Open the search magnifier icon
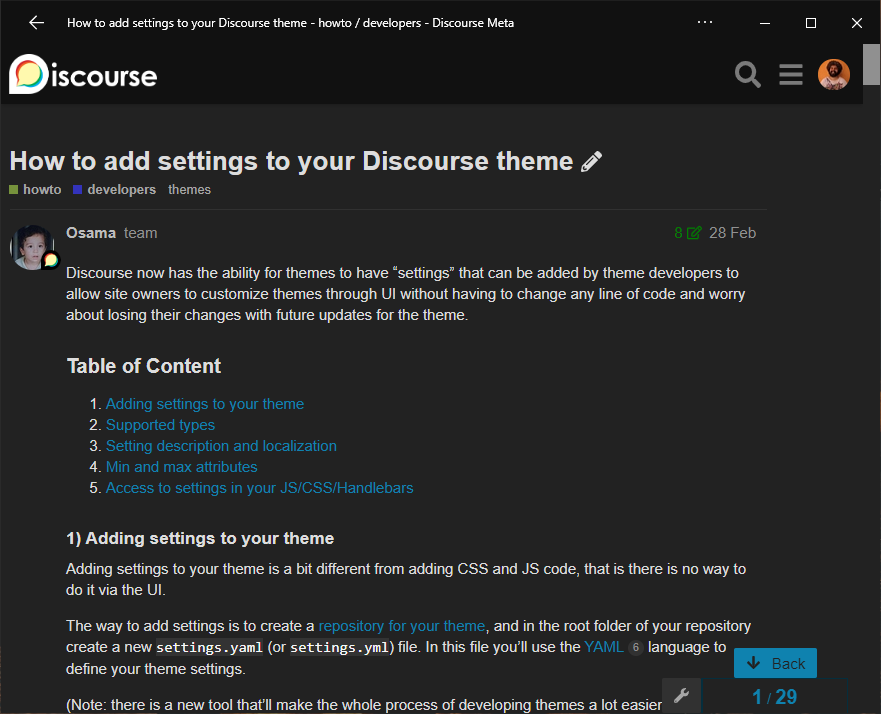This screenshot has width=881, height=714. (747, 74)
